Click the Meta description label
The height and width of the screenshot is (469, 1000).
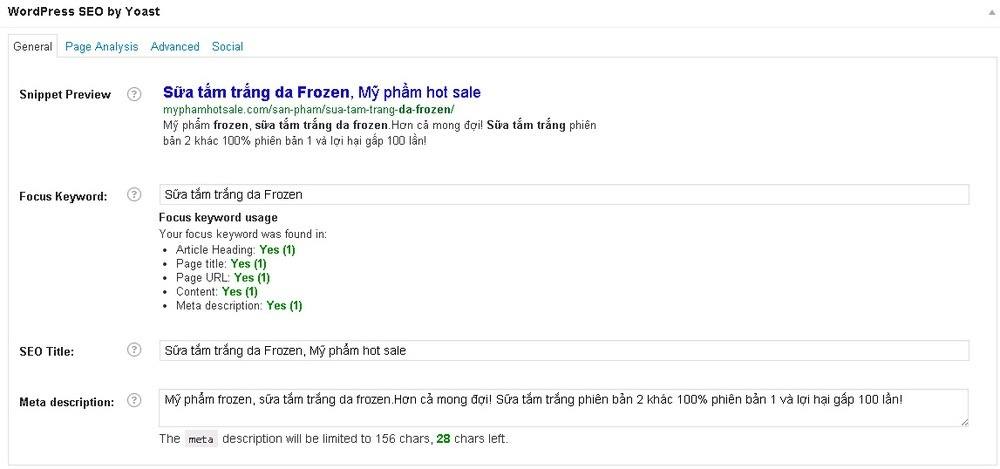point(67,403)
